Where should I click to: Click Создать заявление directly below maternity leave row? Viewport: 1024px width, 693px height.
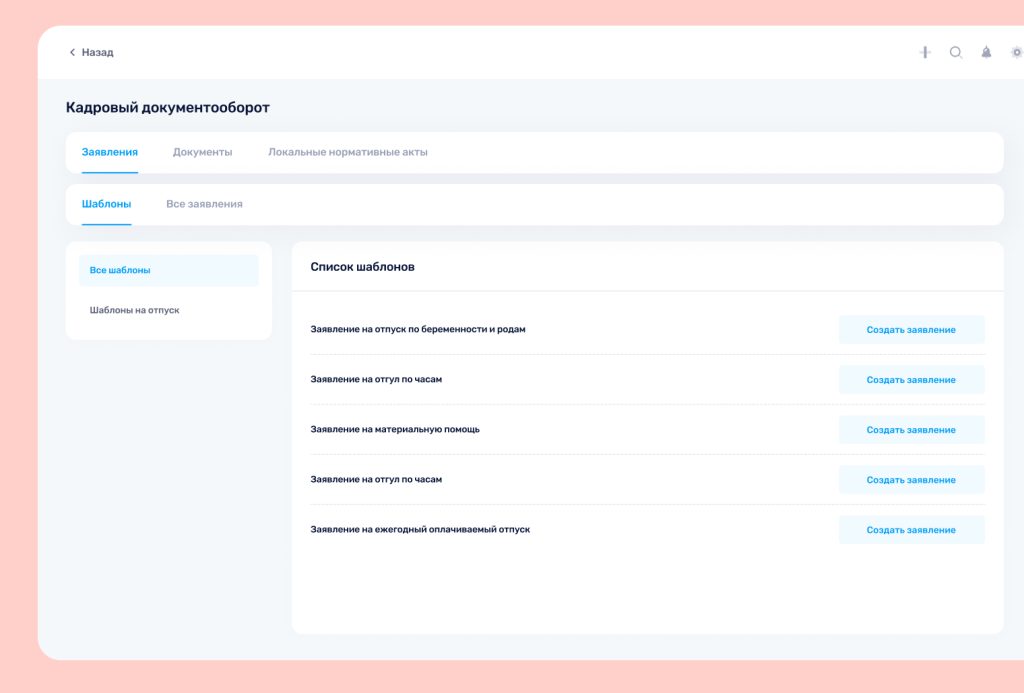pyautogui.click(x=911, y=380)
